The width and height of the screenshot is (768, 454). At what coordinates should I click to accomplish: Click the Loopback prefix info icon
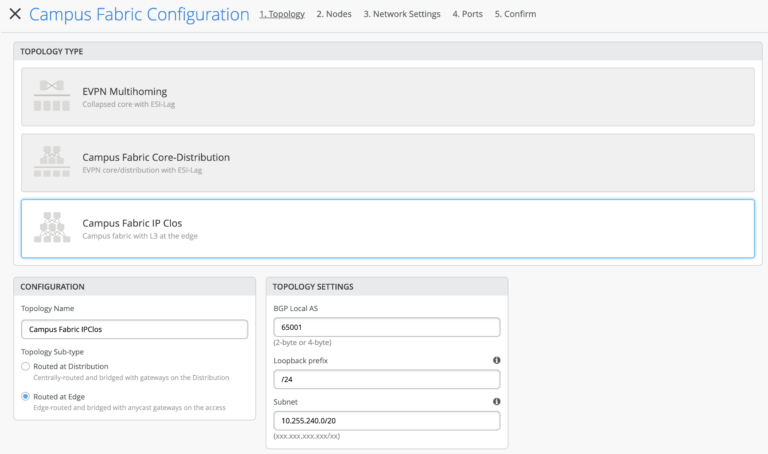496,360
